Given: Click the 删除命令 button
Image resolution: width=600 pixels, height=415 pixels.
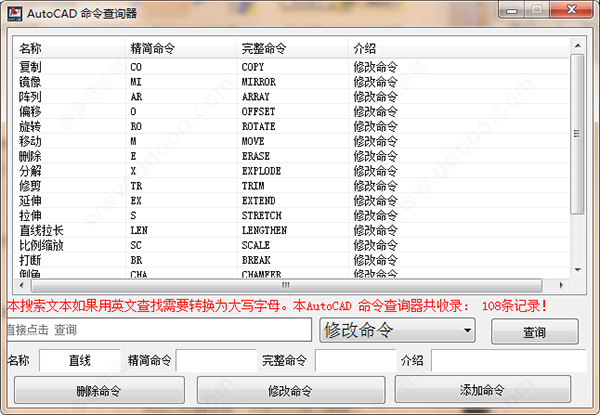Looking at the screenshot, I should 99,391.
